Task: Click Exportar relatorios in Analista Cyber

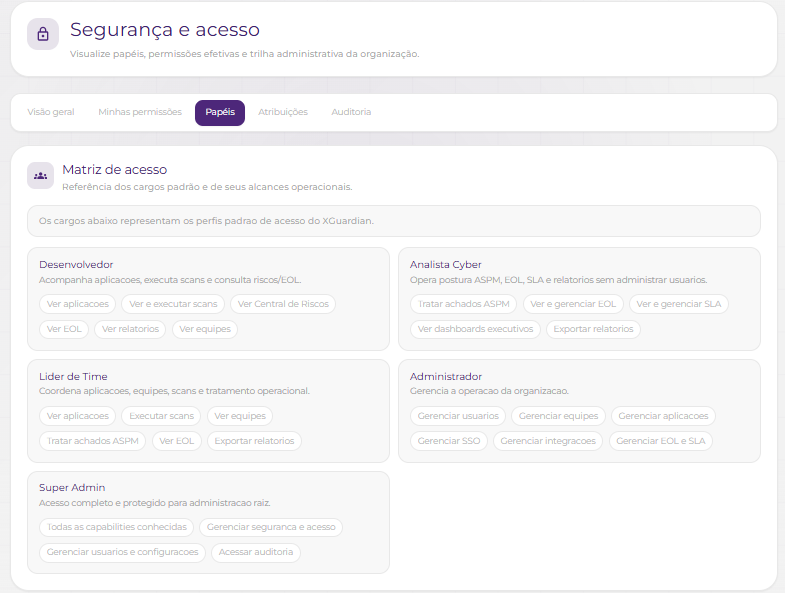Action: pyautogui.click(x=593, y=329)
